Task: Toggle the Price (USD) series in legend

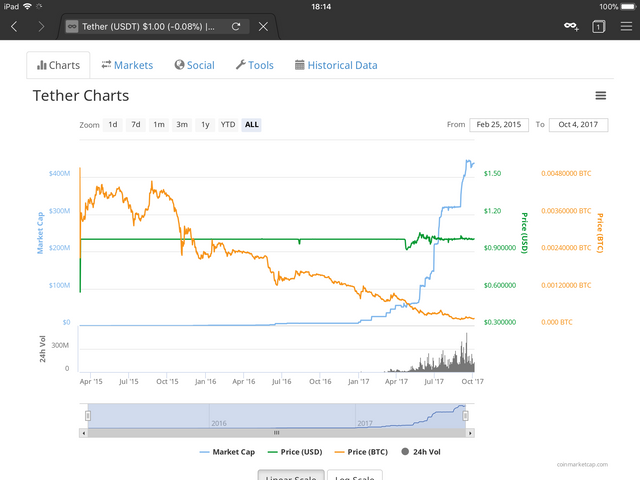Action: pos(295,452)
